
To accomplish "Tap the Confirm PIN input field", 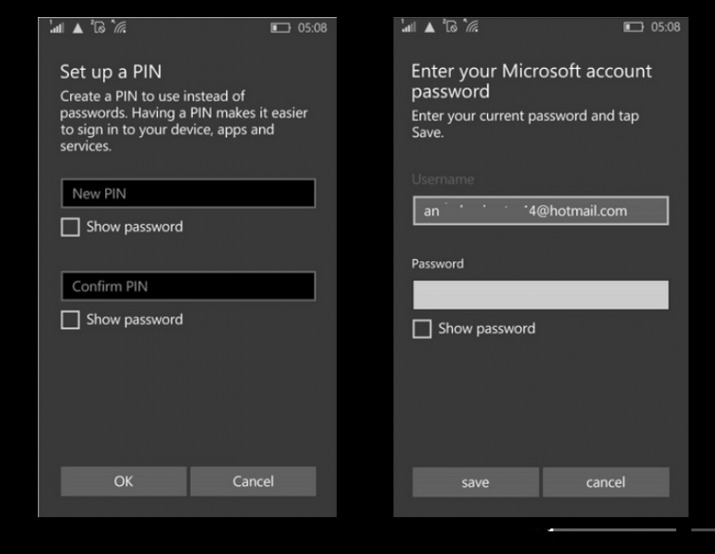I will tap(188, 286).
